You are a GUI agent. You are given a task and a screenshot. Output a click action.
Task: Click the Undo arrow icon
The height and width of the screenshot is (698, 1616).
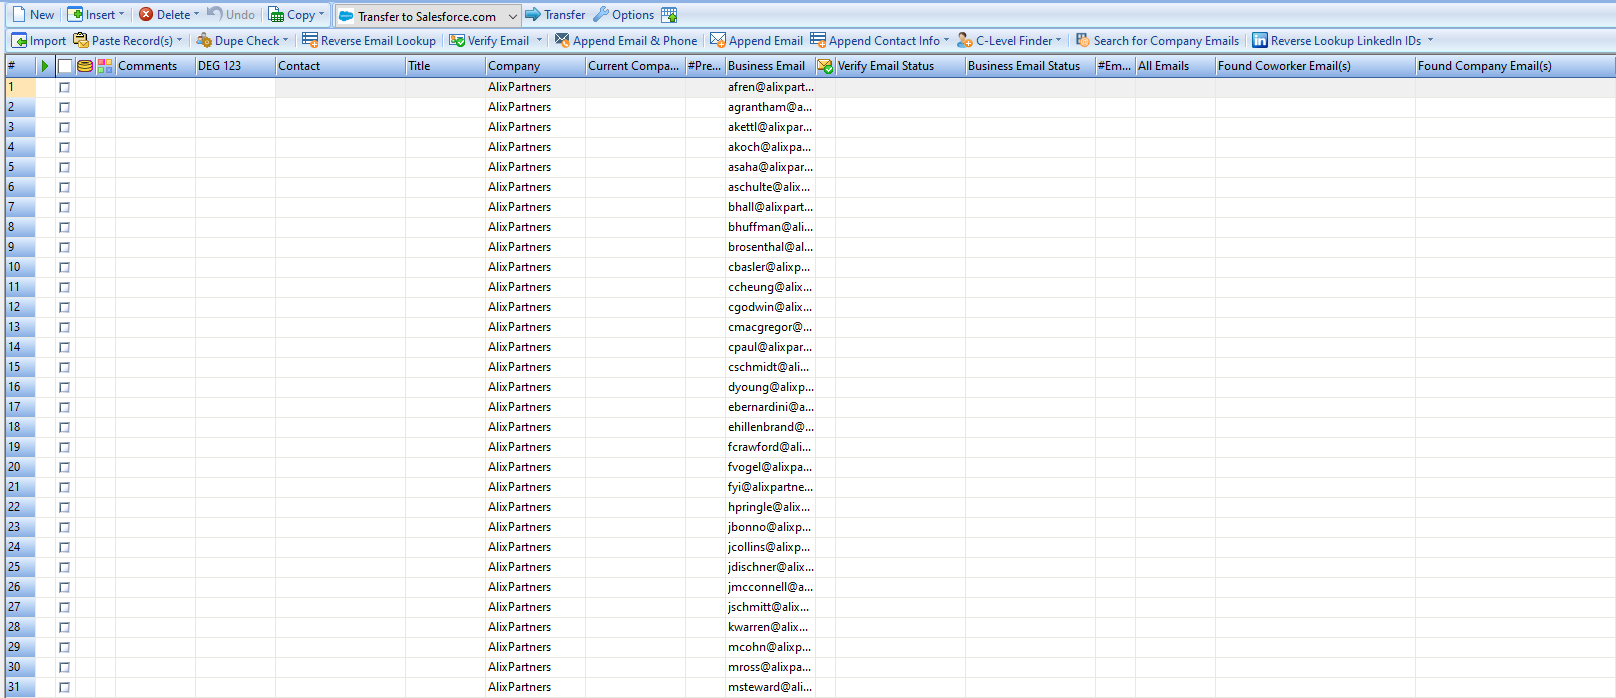click(x=214, y=14)
